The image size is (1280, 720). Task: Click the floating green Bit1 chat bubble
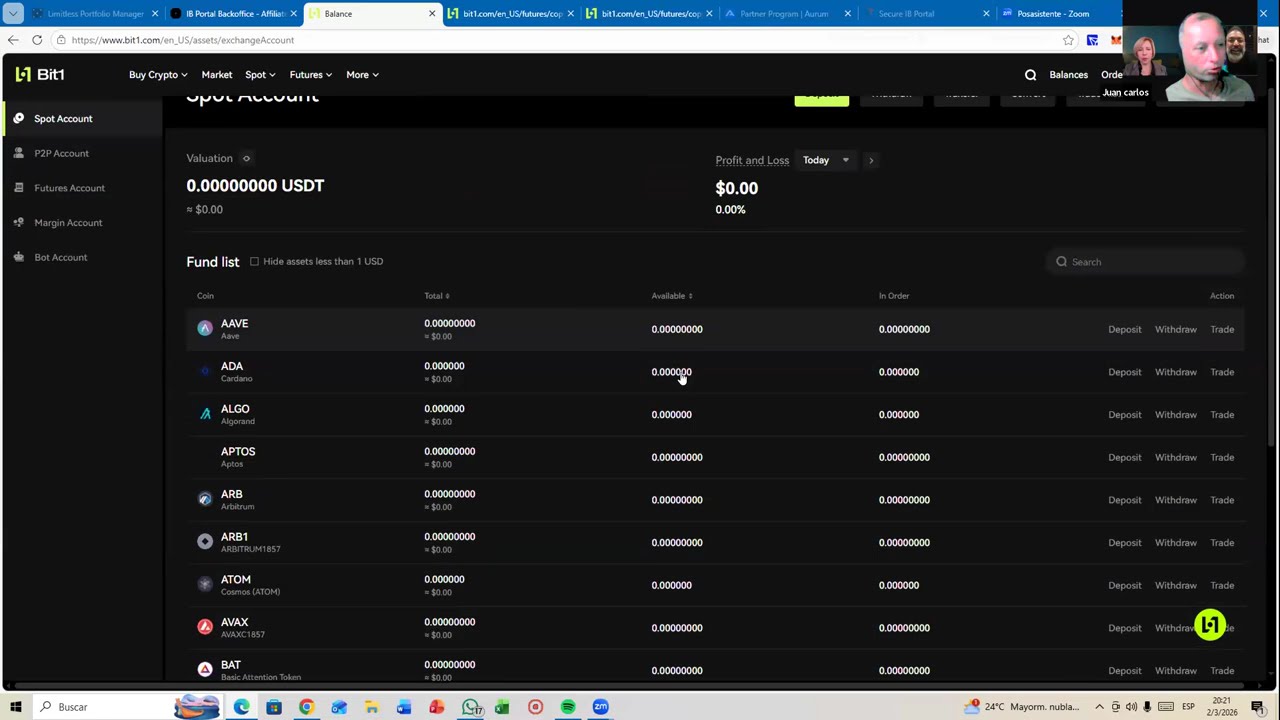click(1210, 625)
